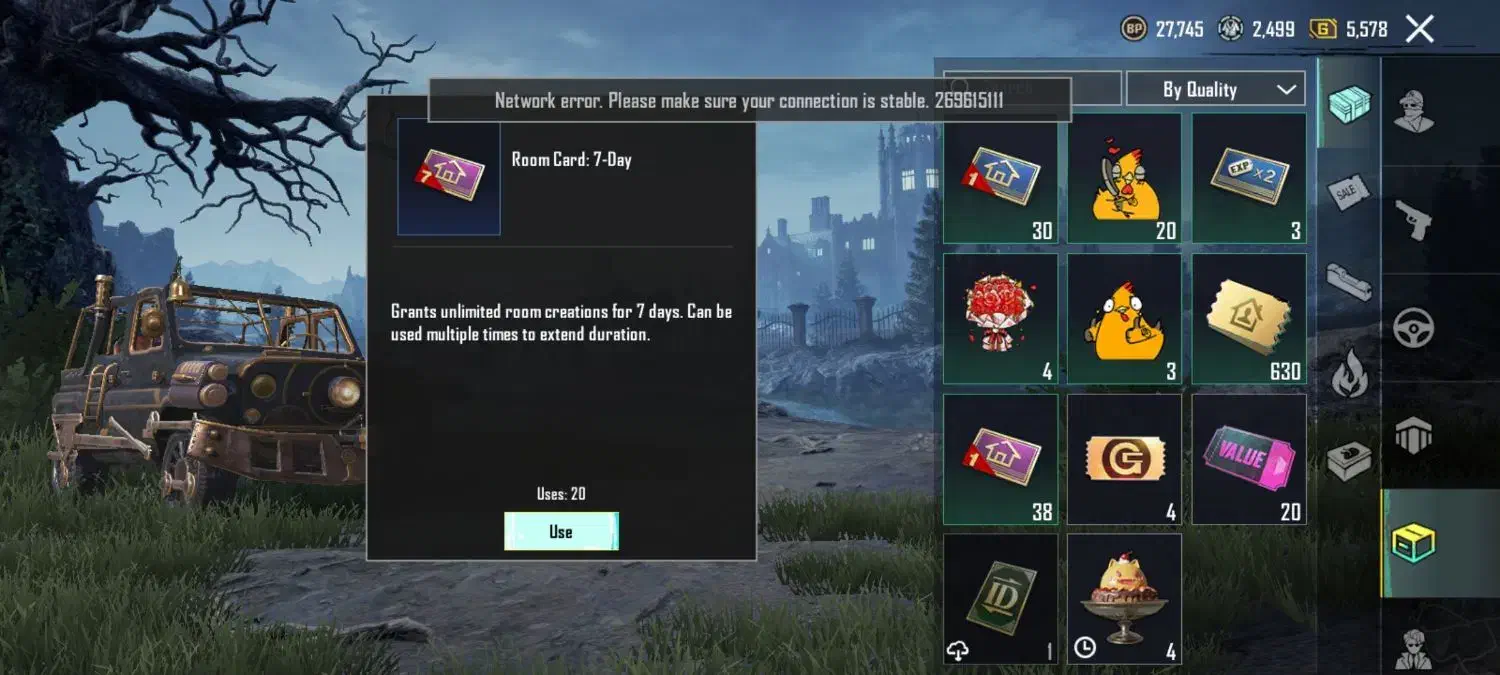
Task: Select the golden chicken trophy dessert item
Action: pos(1124,599)
